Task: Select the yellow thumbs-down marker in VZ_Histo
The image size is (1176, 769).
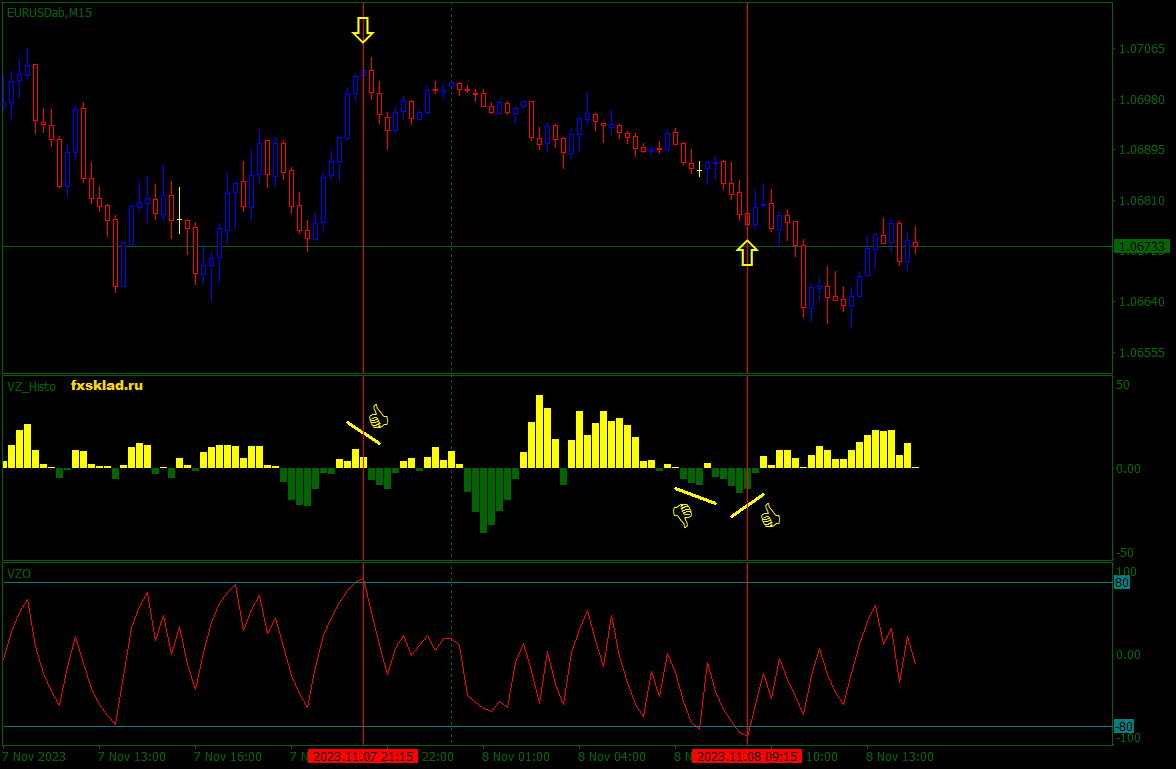Action: [x=682, y=515]
